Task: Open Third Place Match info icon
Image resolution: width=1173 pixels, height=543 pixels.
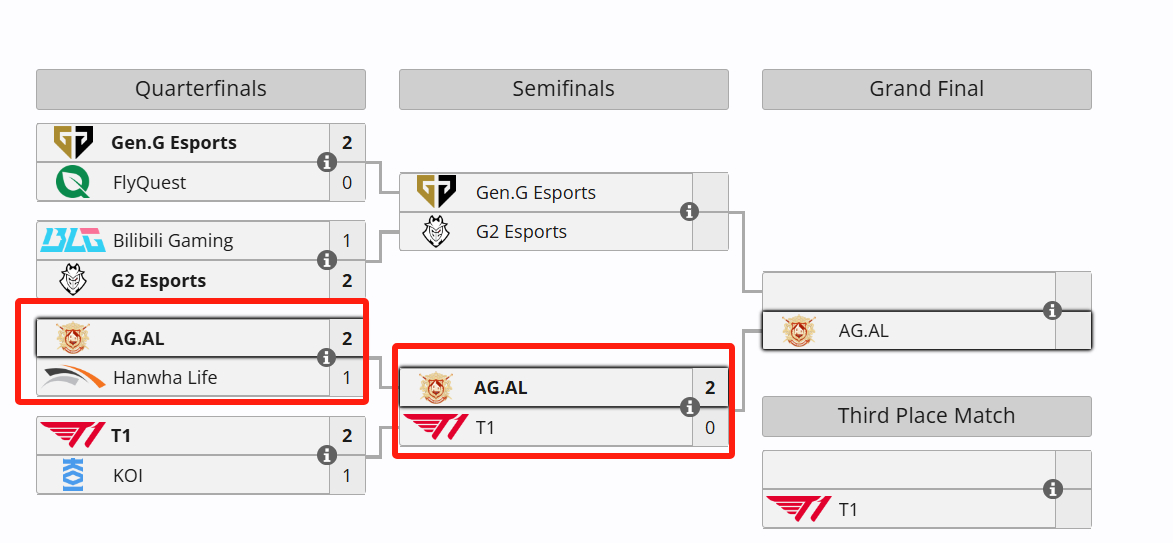Action: tap(1053, 489)
